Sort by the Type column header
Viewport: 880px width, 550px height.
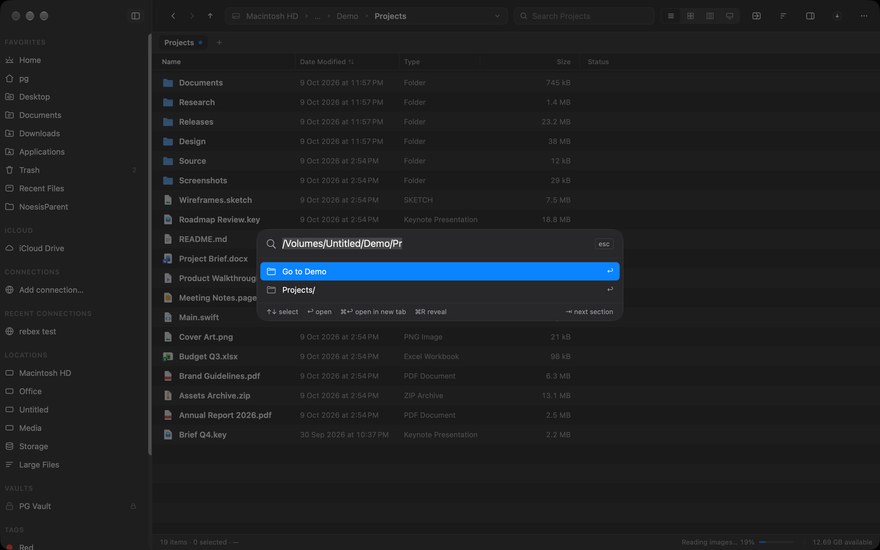click(411, 62)
